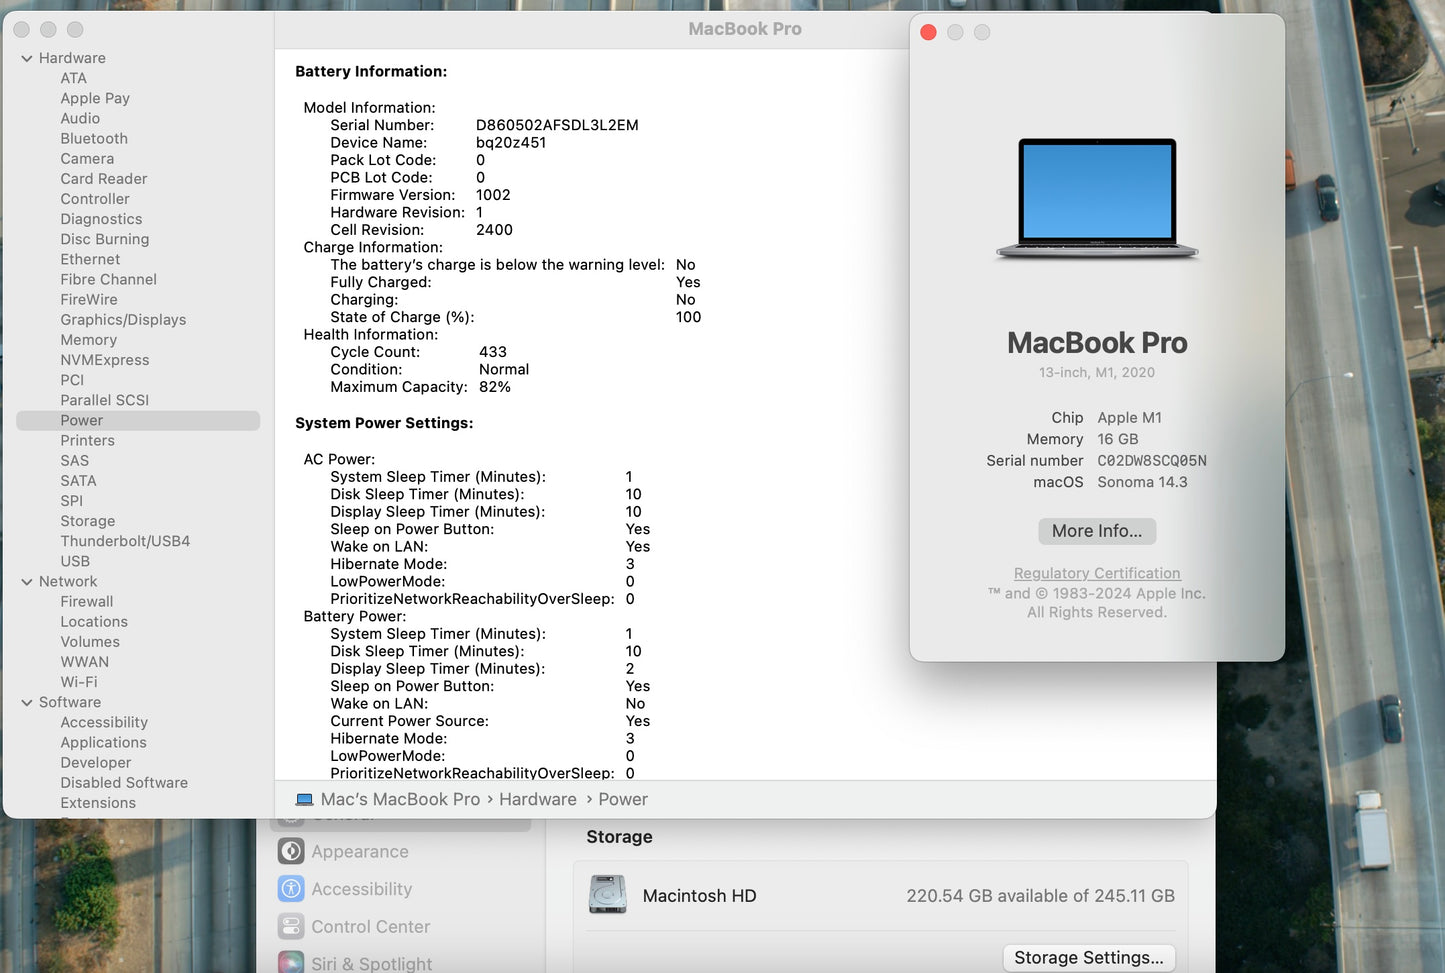Select Thunderbolt/USB4 in the sidebar
Viewport: 1445px width, 973px height.
pos(125,541)
